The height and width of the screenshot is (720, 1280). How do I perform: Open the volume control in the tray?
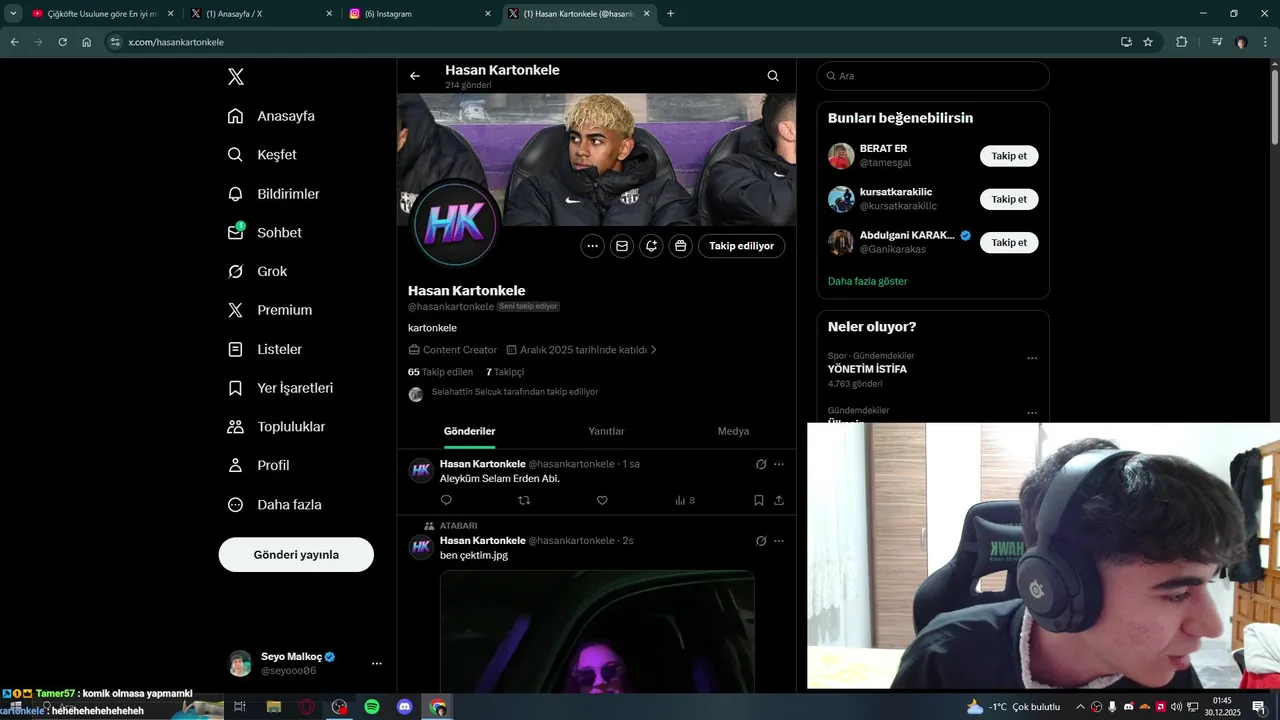(1176, 707)
